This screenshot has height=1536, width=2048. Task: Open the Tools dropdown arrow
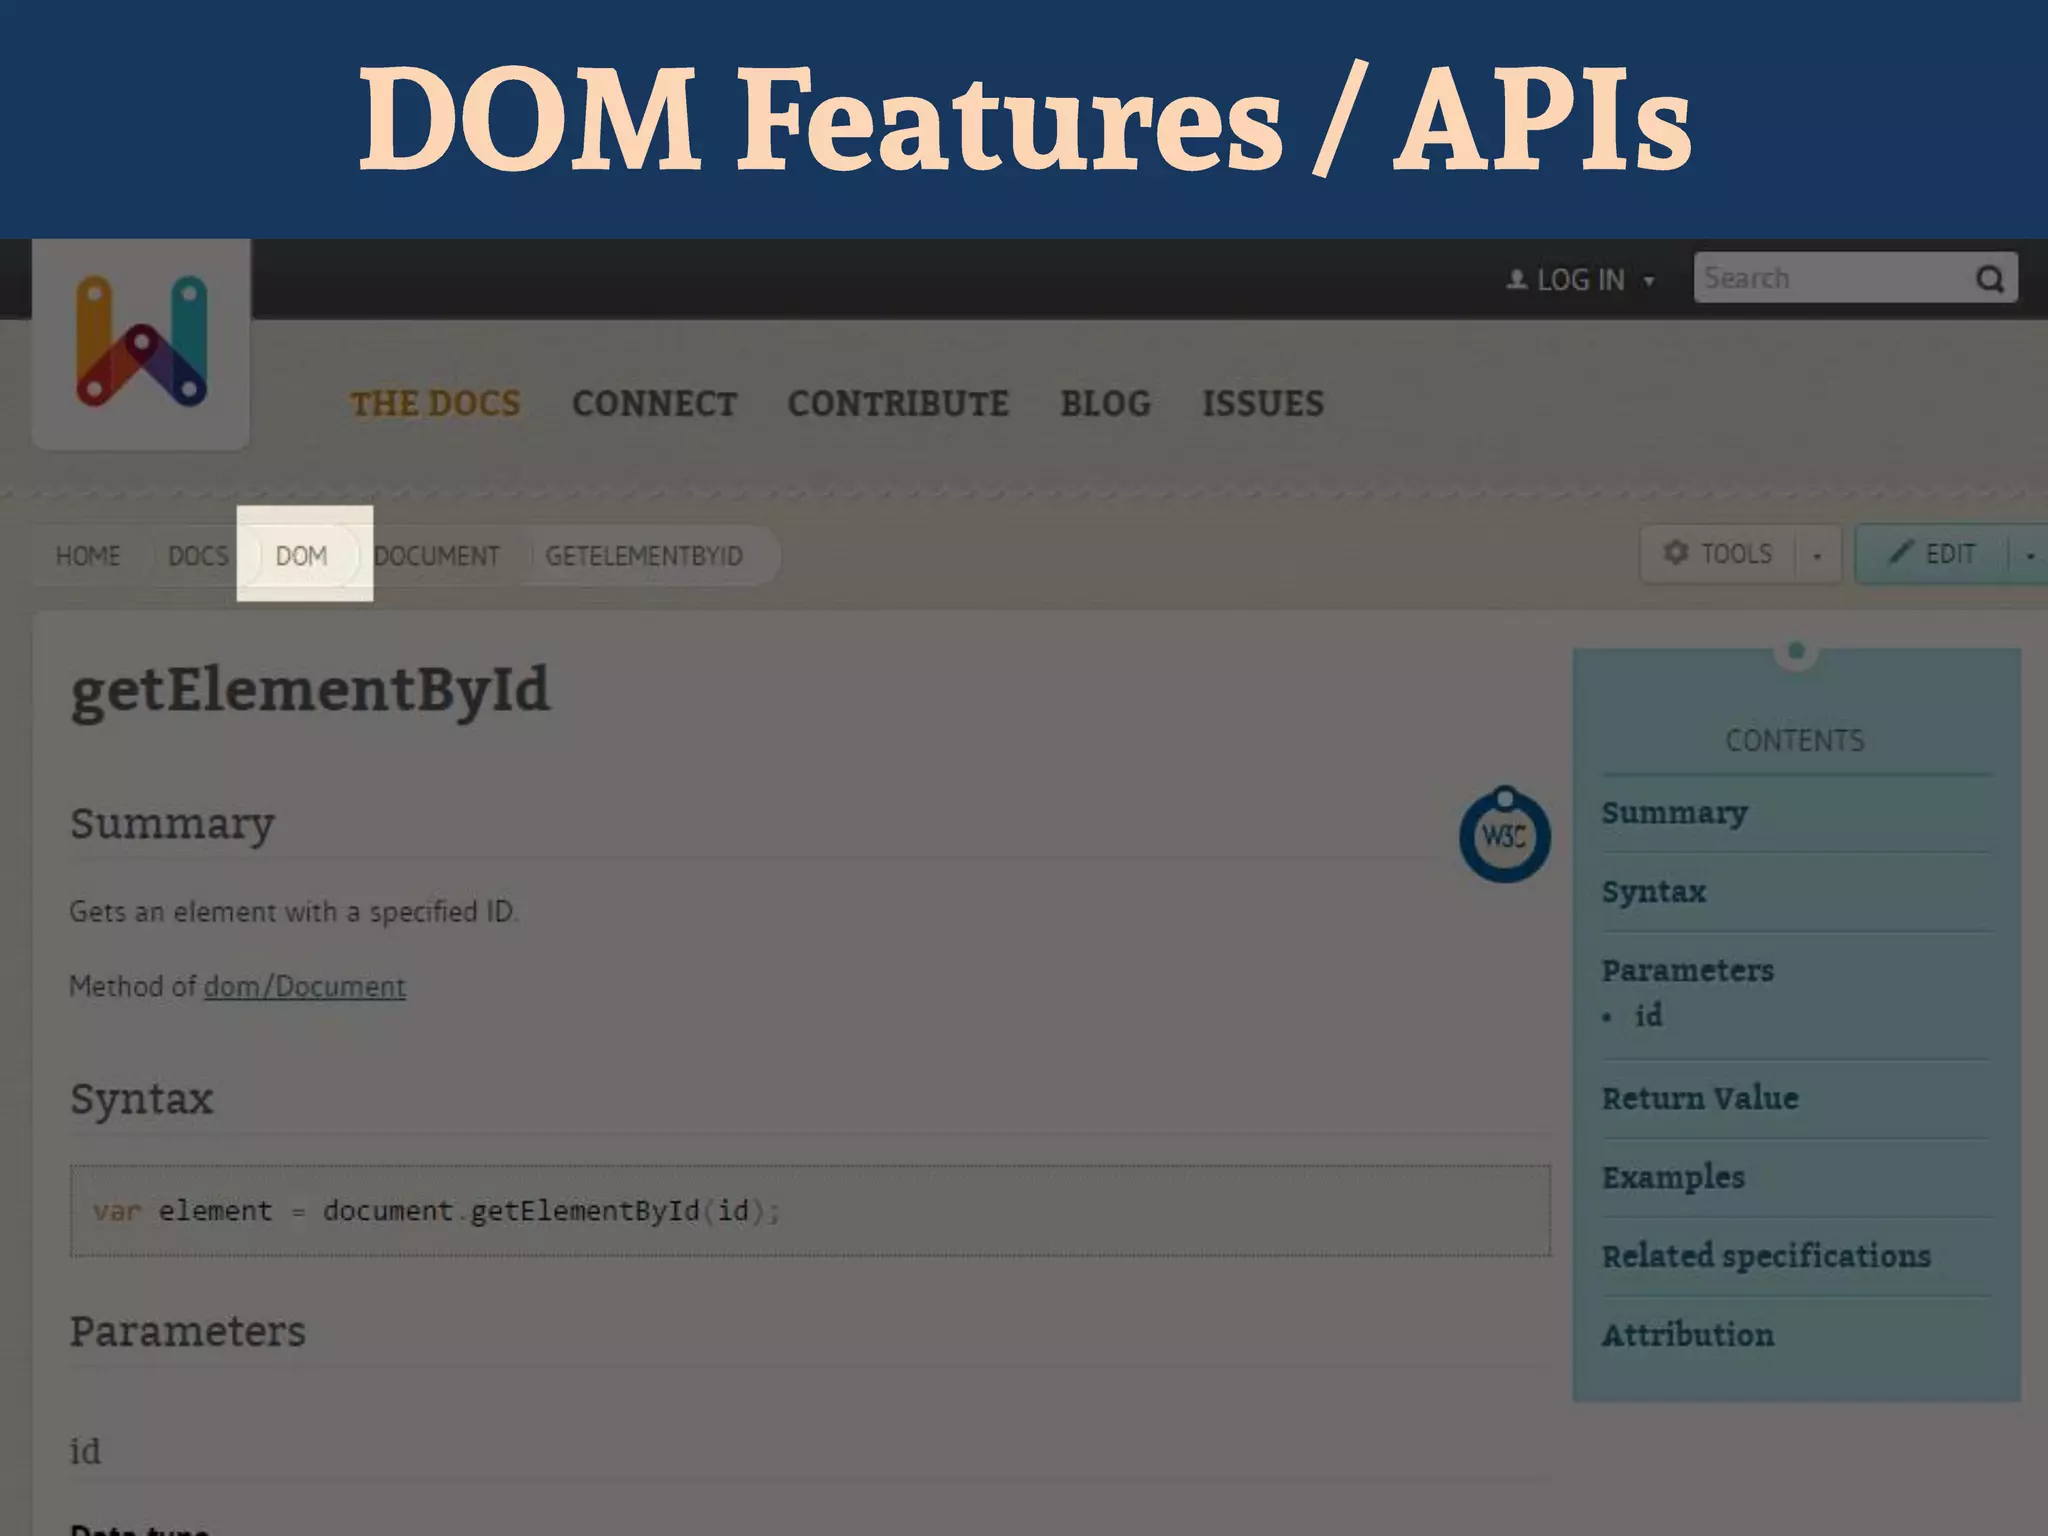[x=1817, y=556]
